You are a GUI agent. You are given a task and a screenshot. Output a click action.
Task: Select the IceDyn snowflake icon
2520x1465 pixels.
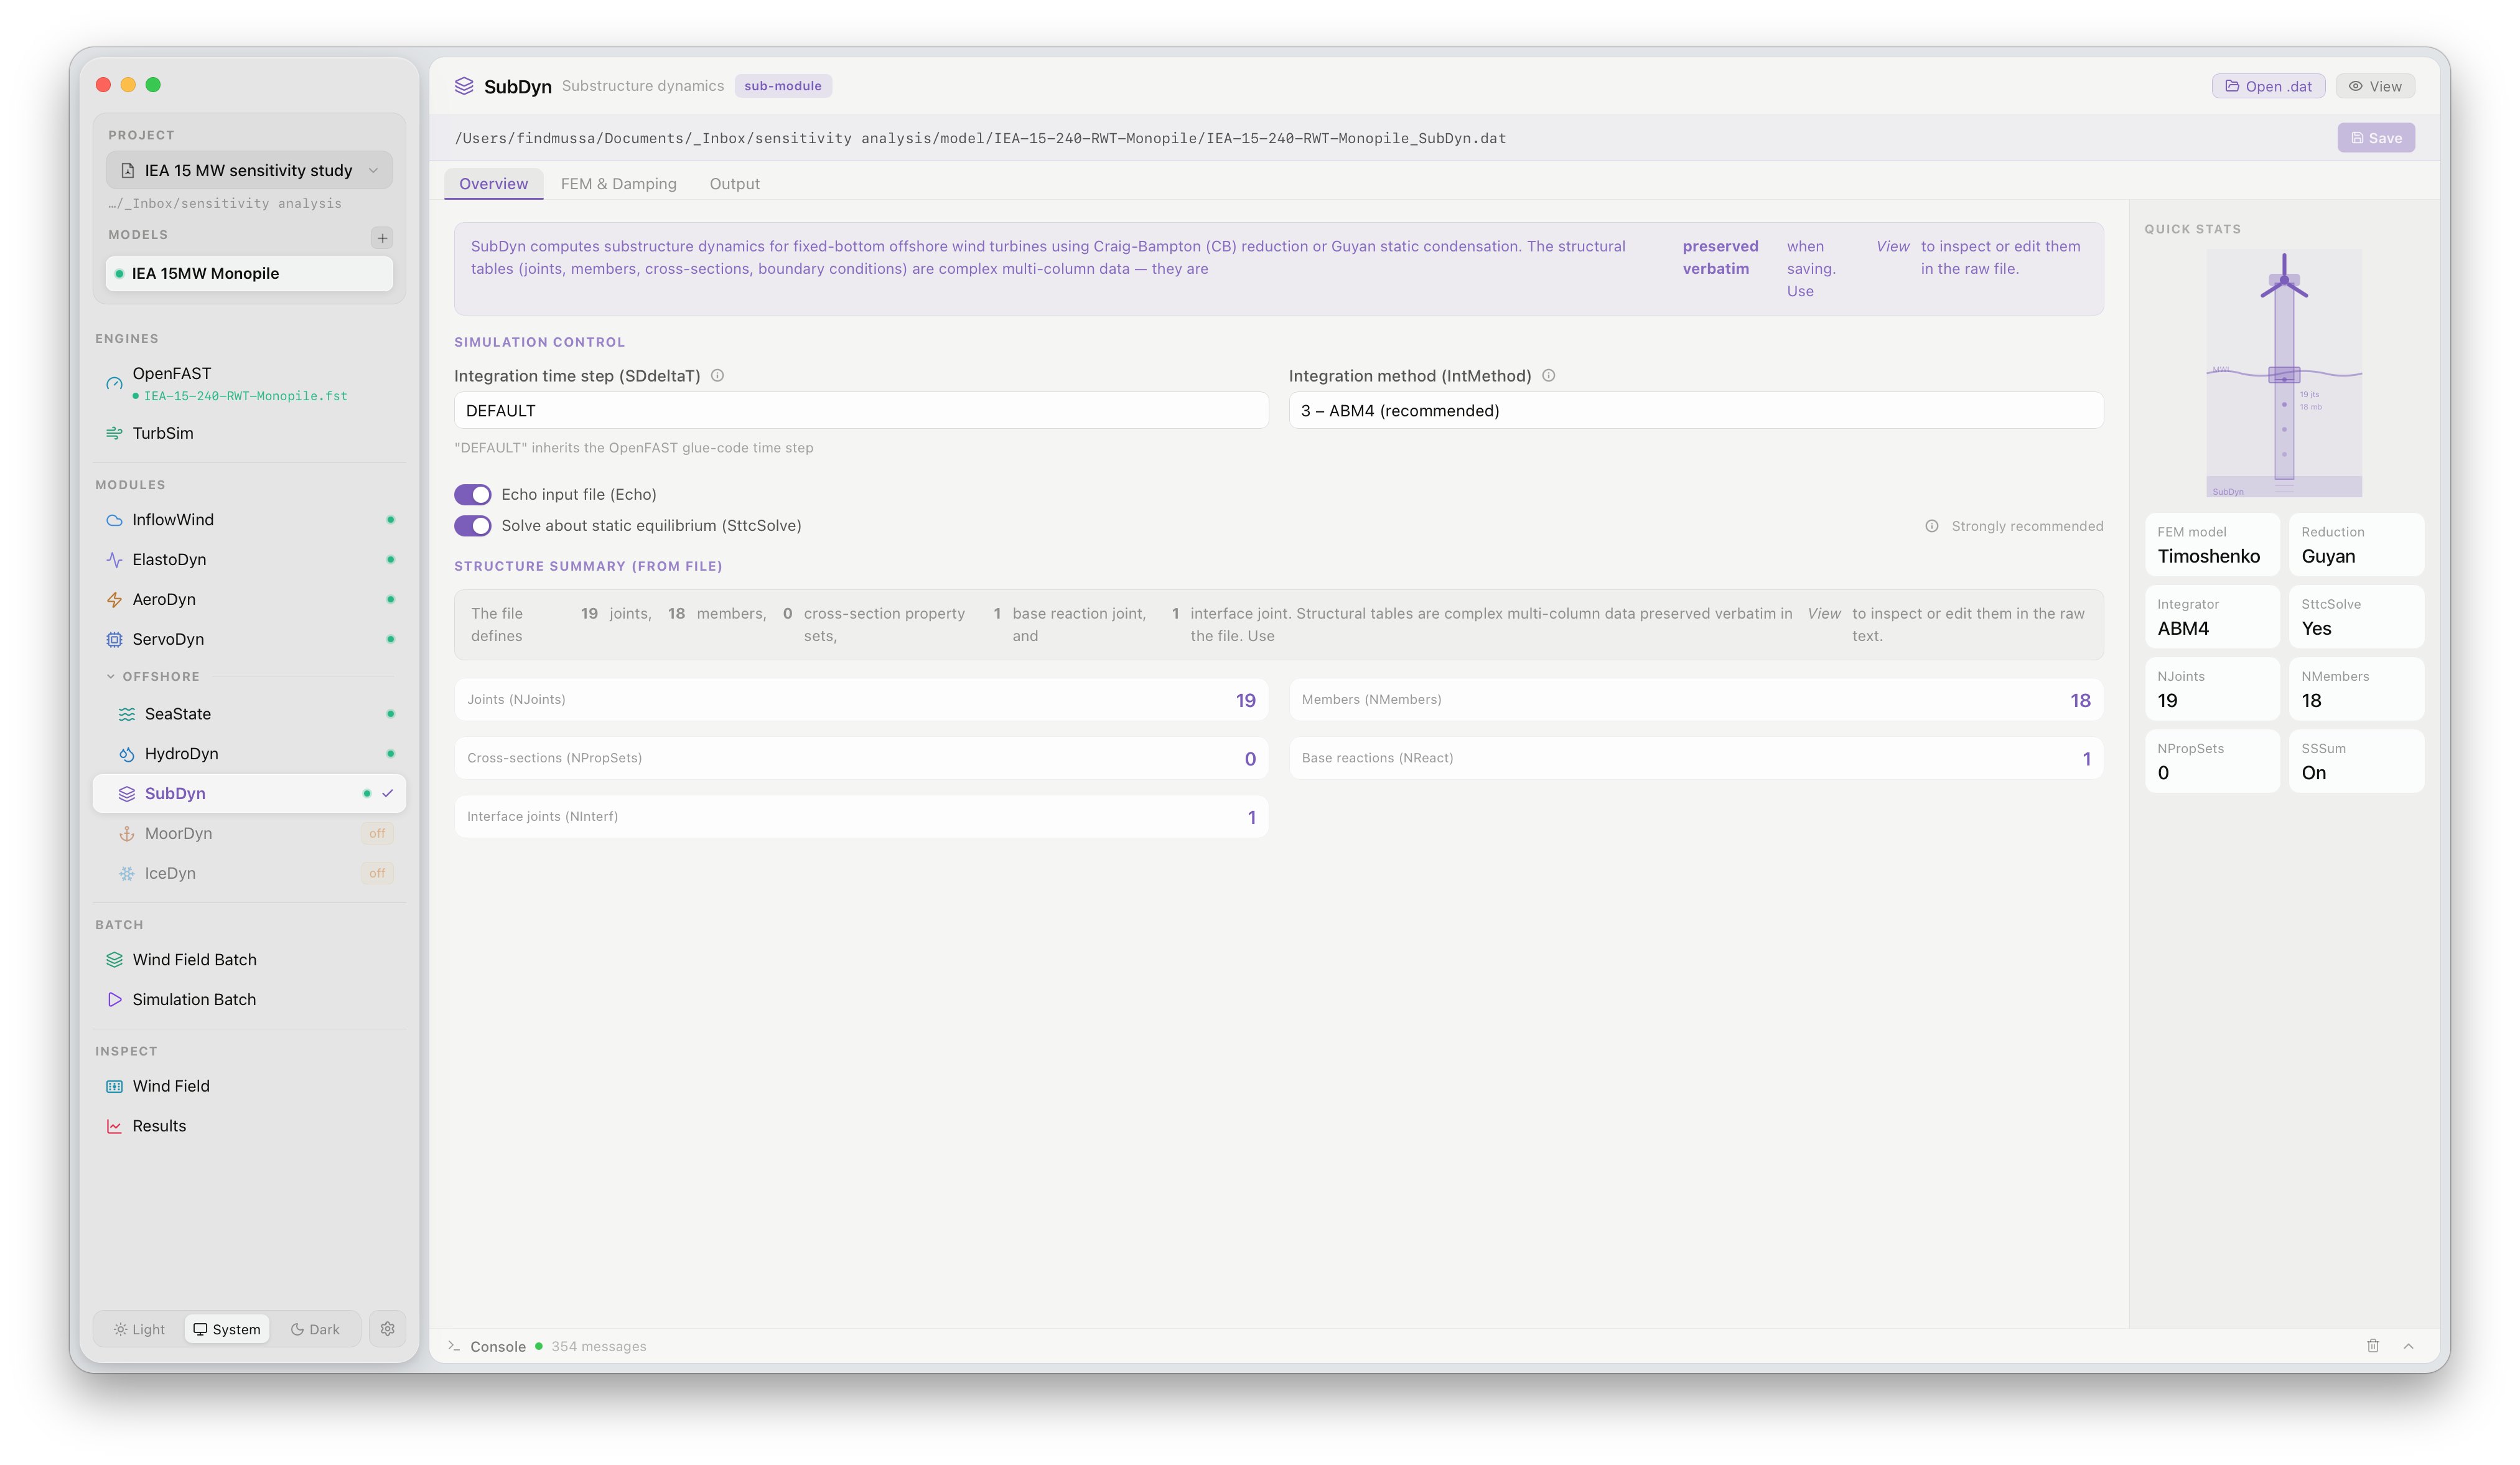click(127, 874)
